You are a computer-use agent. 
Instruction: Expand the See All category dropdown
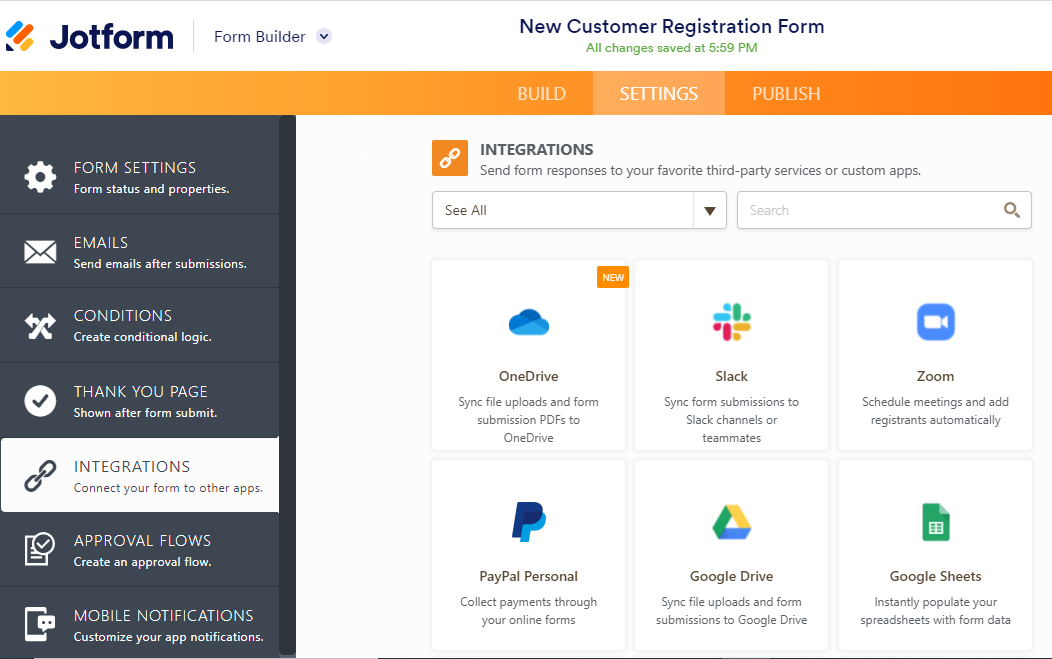coord(579,210)
